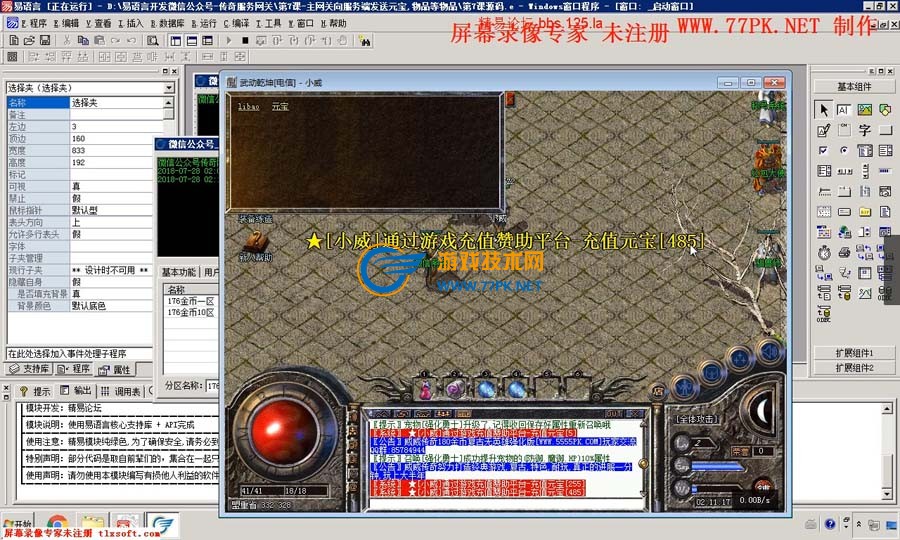
Task: Click the property panel scrollbar up arrow
Action: (x=169, y=102)
